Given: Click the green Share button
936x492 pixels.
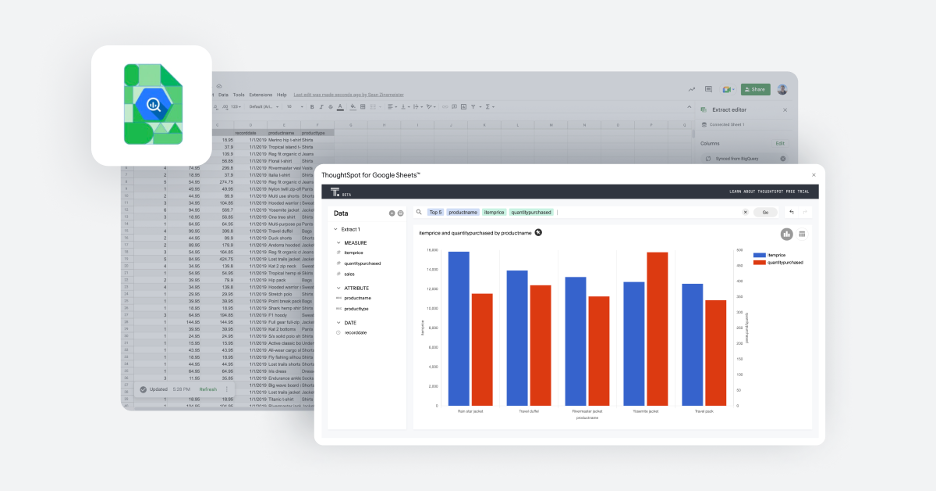Looking at the screenshot, I should coord(755,90).
